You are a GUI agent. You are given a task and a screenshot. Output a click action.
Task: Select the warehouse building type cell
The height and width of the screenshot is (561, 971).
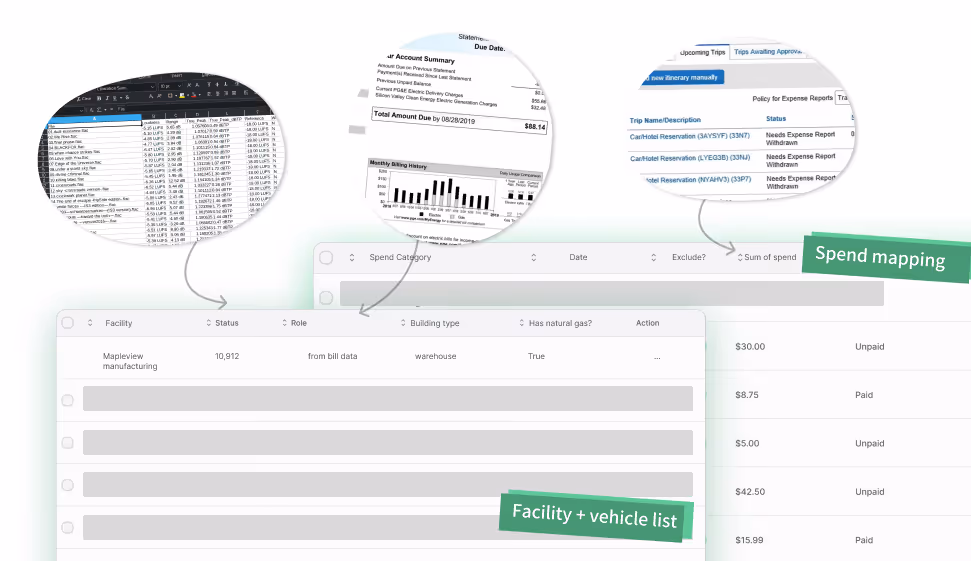pyautogui.click(x=435, y=356)
